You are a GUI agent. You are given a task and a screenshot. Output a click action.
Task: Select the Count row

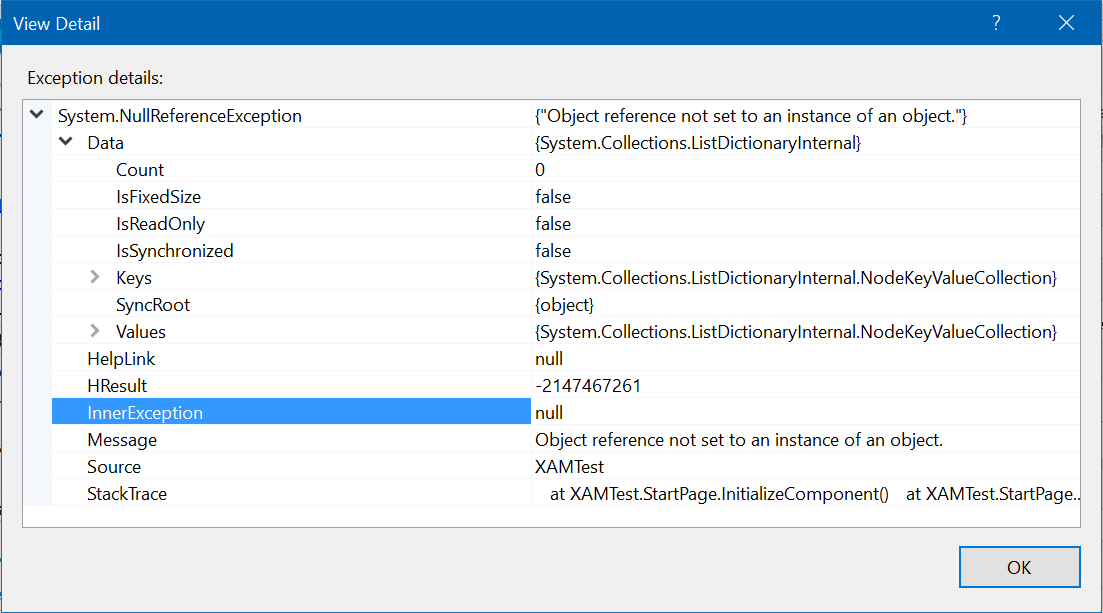coord(140,169)
